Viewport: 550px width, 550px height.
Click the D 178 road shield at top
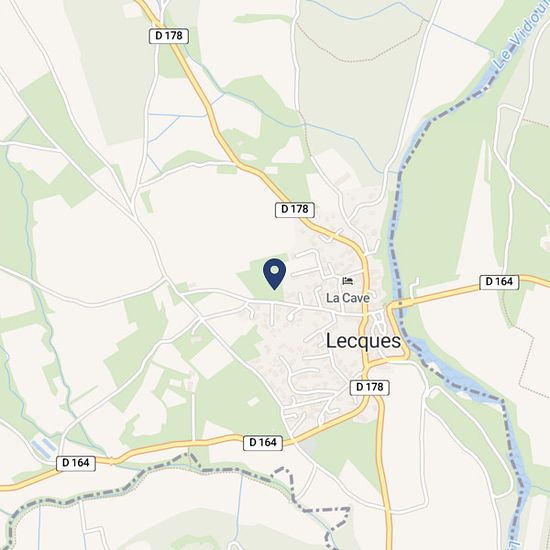click(x=169, y=36)
